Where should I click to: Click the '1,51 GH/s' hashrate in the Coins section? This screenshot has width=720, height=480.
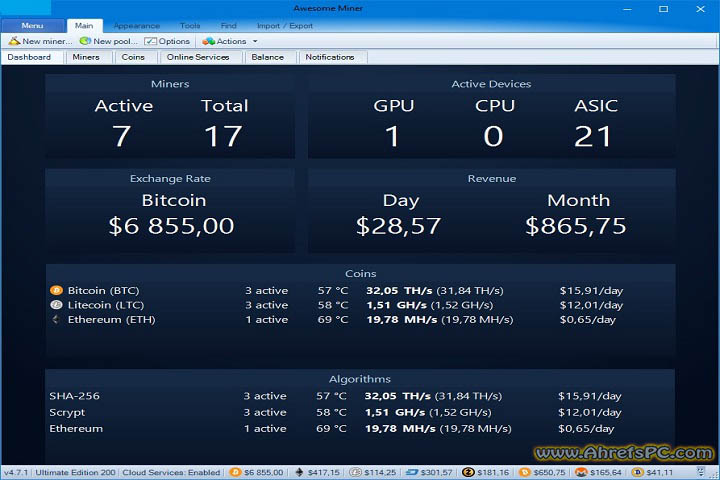[x=397, y=305]
